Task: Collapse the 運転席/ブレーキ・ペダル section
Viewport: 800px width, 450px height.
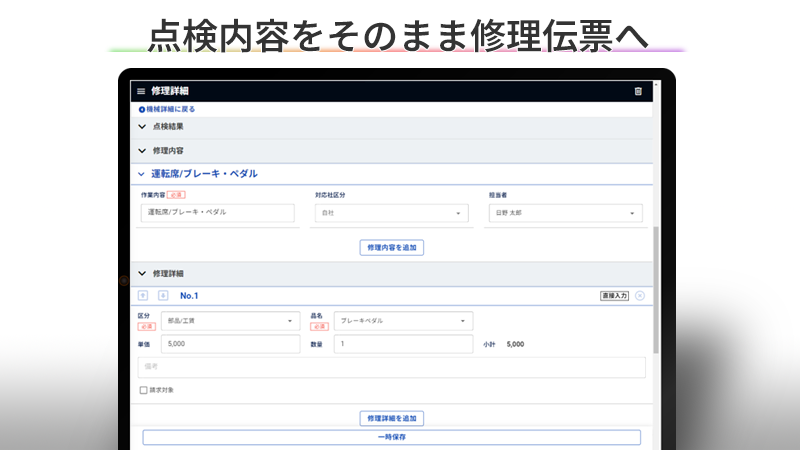Action: (x=142, y=173)
